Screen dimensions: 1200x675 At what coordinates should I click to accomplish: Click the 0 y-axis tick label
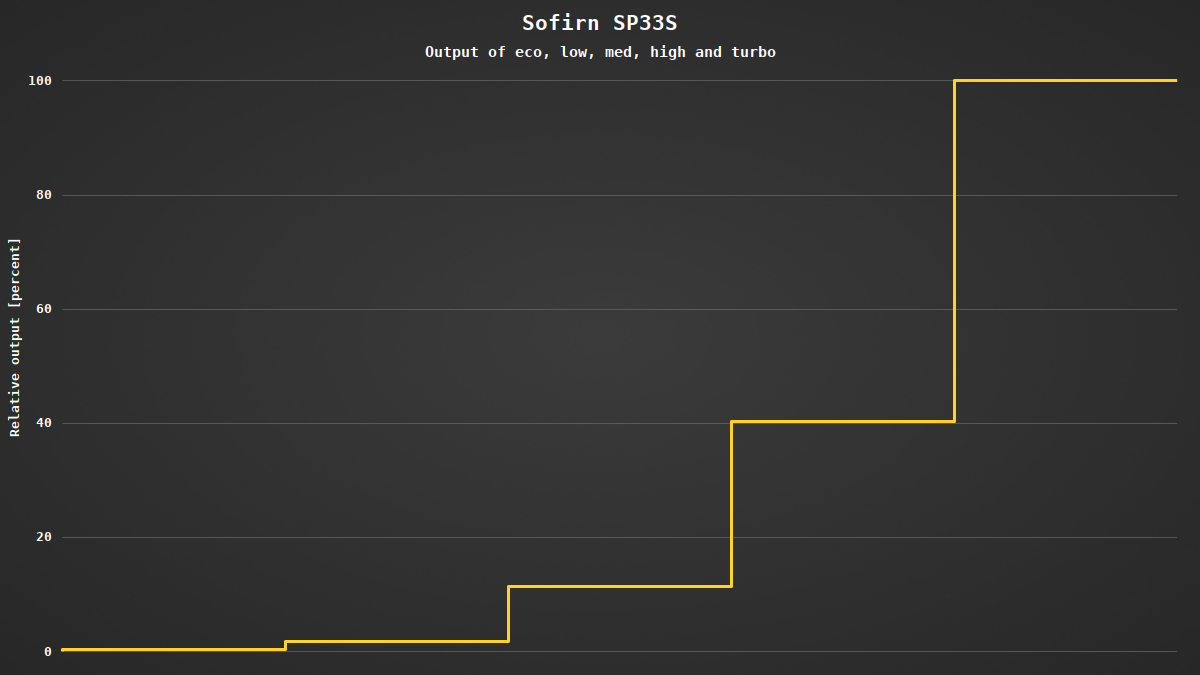point(47,652)
